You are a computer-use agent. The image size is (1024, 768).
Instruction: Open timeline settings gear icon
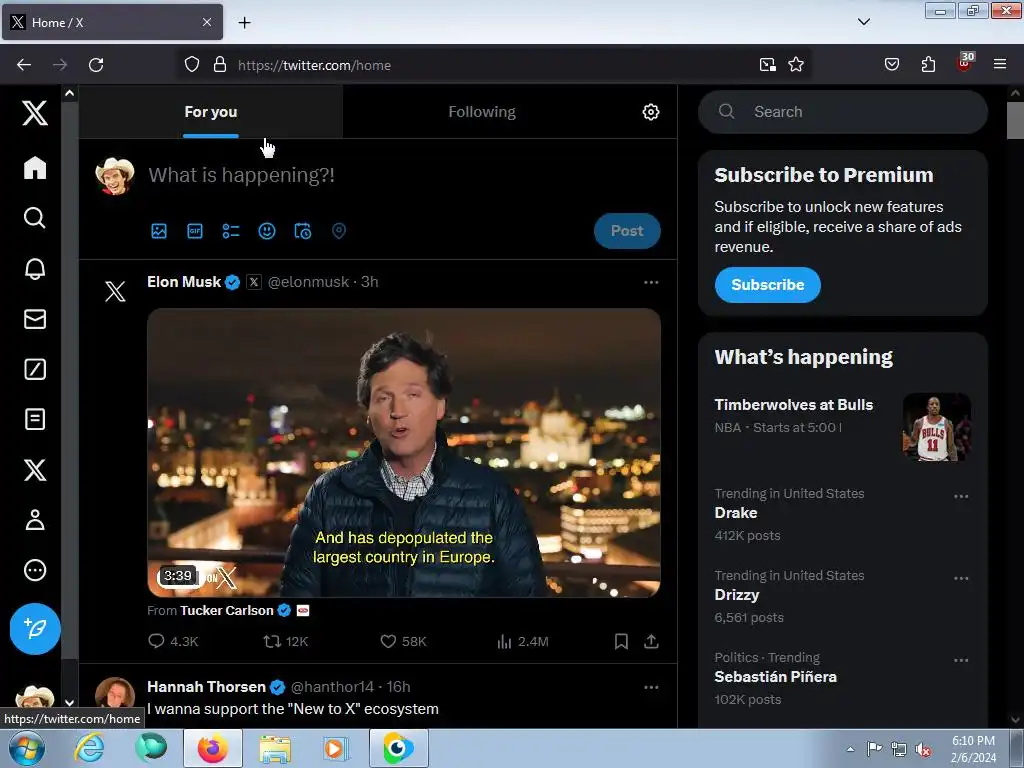650,112
